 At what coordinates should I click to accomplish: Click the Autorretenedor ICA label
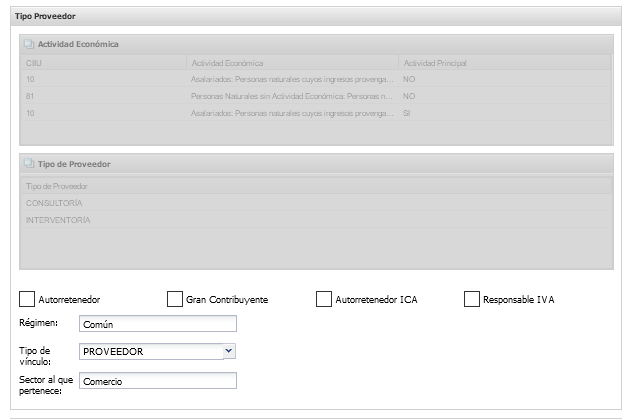coord(375,299)
